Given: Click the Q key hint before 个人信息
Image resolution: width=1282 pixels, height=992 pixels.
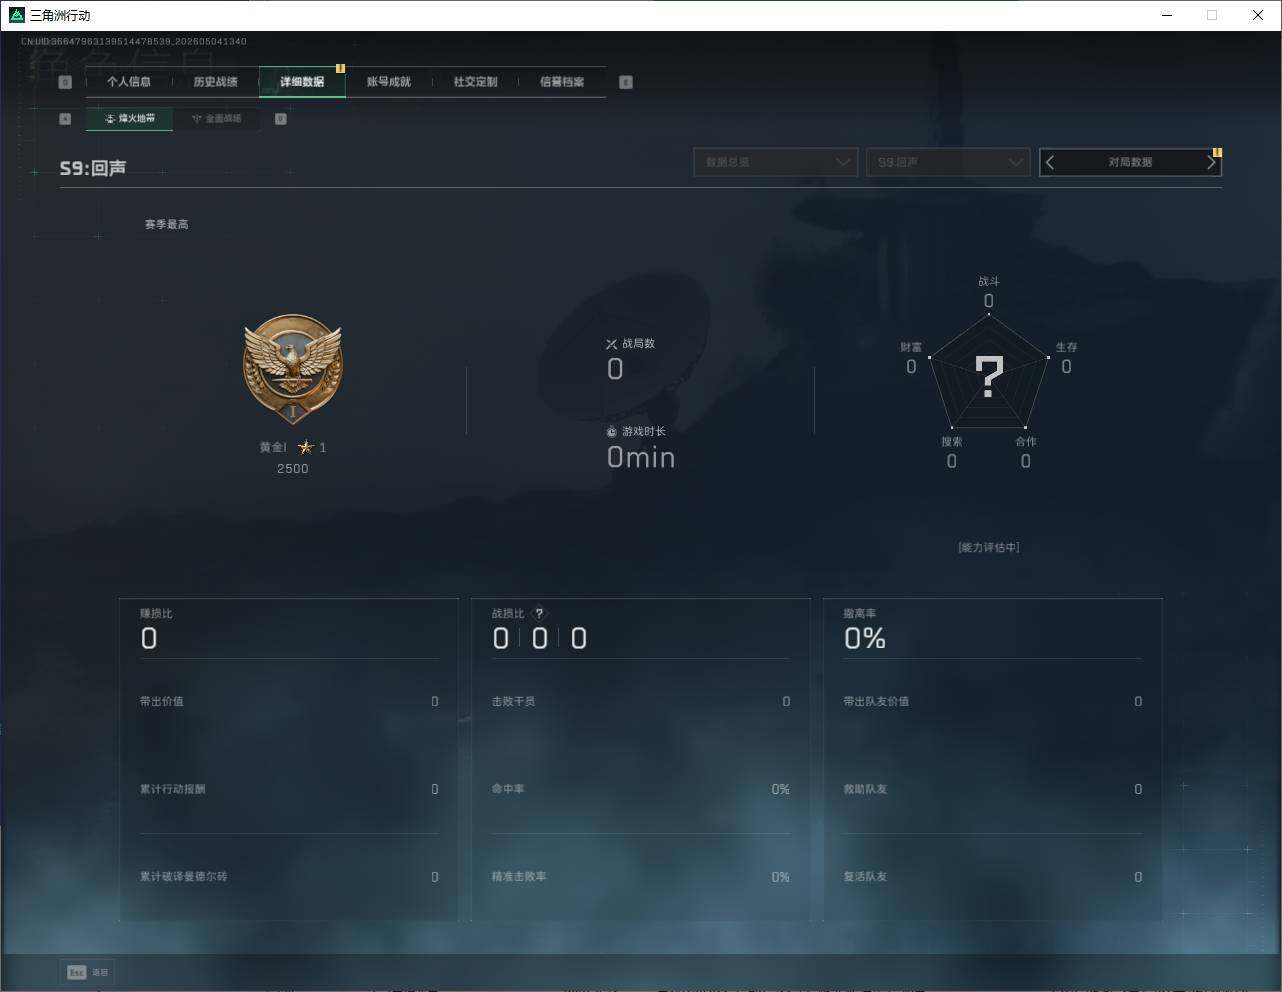Looking at the screenshot, I should point(65,82).
